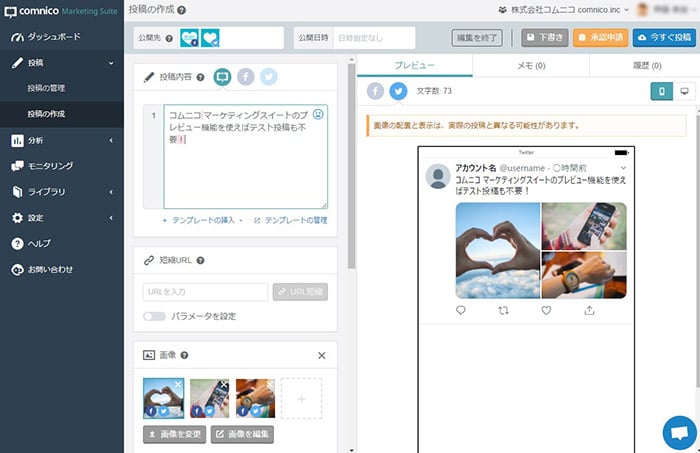The image size is (700, 453).
Task: Show Facebook preview icon
Action: click(375, 91)
